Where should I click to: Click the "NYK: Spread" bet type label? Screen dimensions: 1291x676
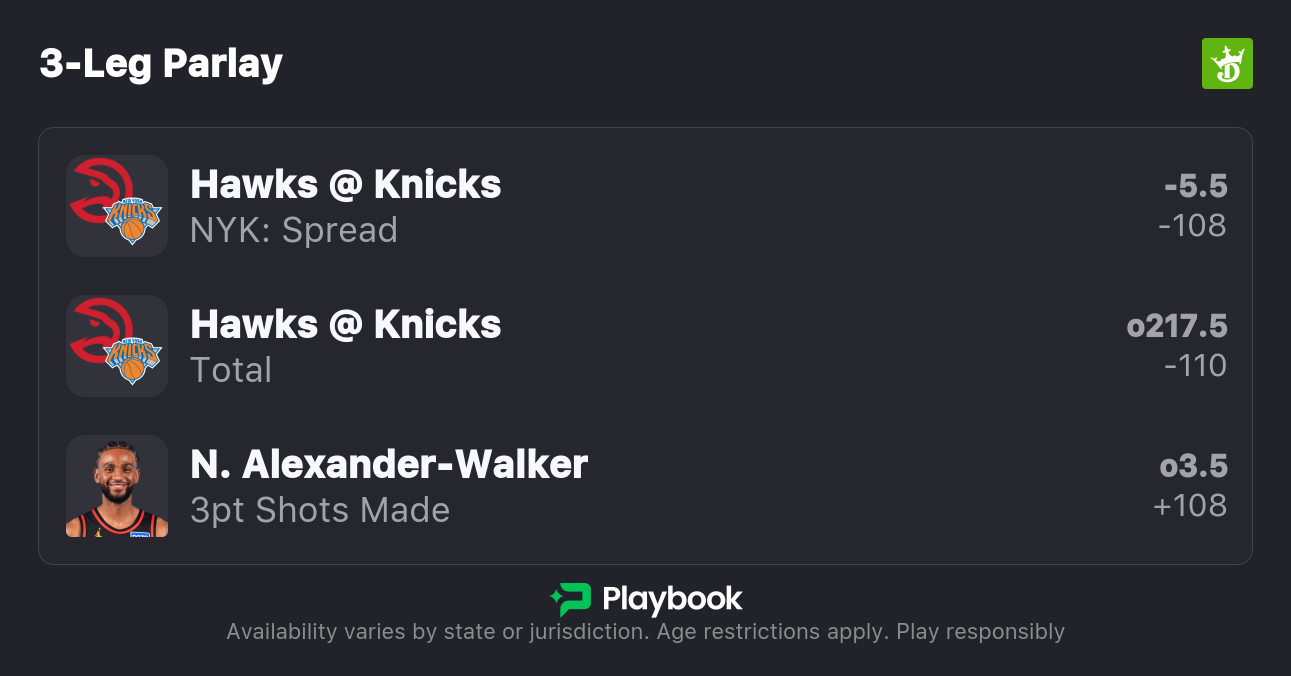(x=294, y=230)
